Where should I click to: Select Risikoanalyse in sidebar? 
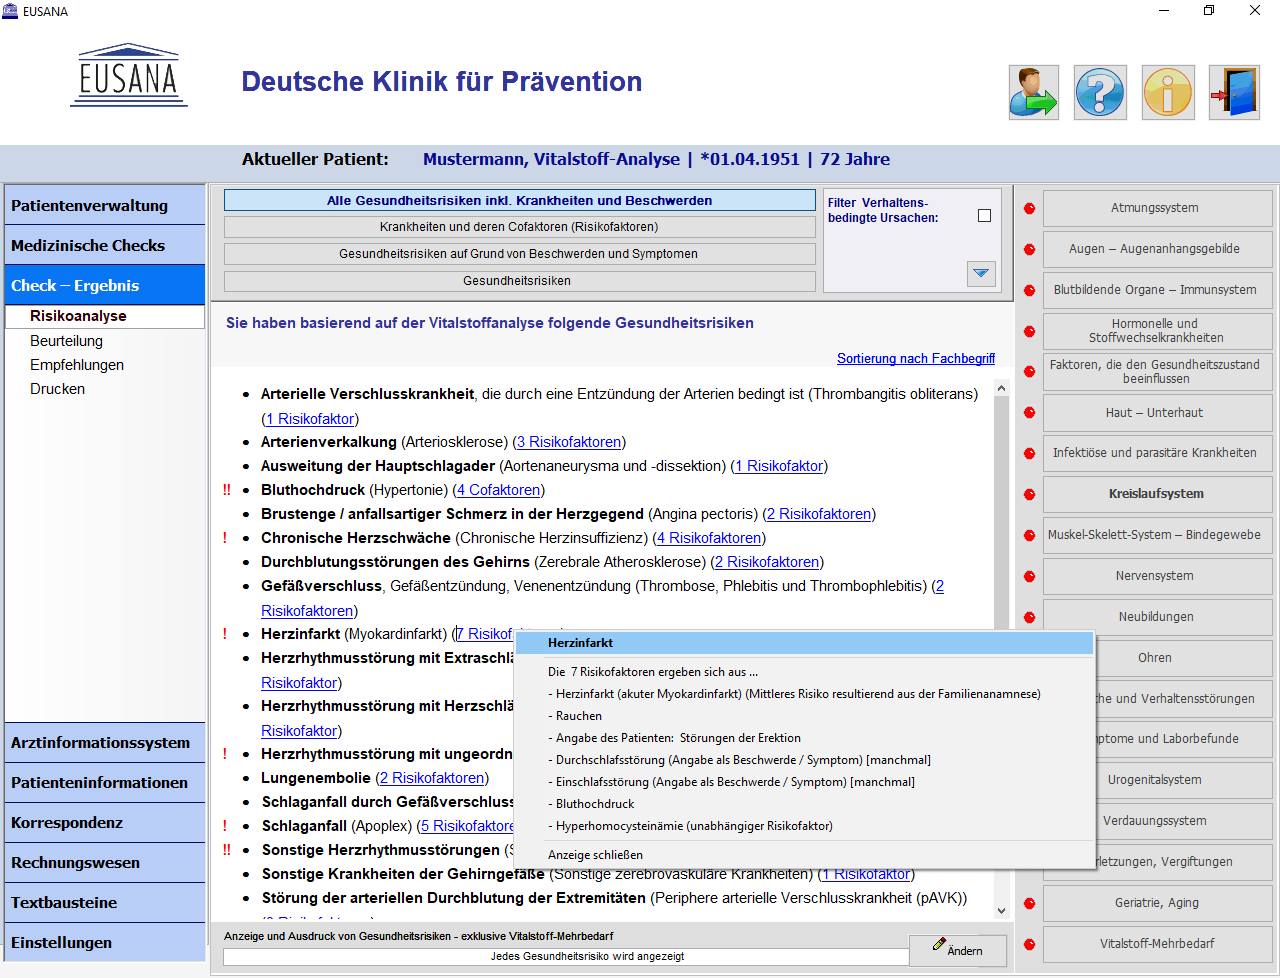click(x=105, y=316)
